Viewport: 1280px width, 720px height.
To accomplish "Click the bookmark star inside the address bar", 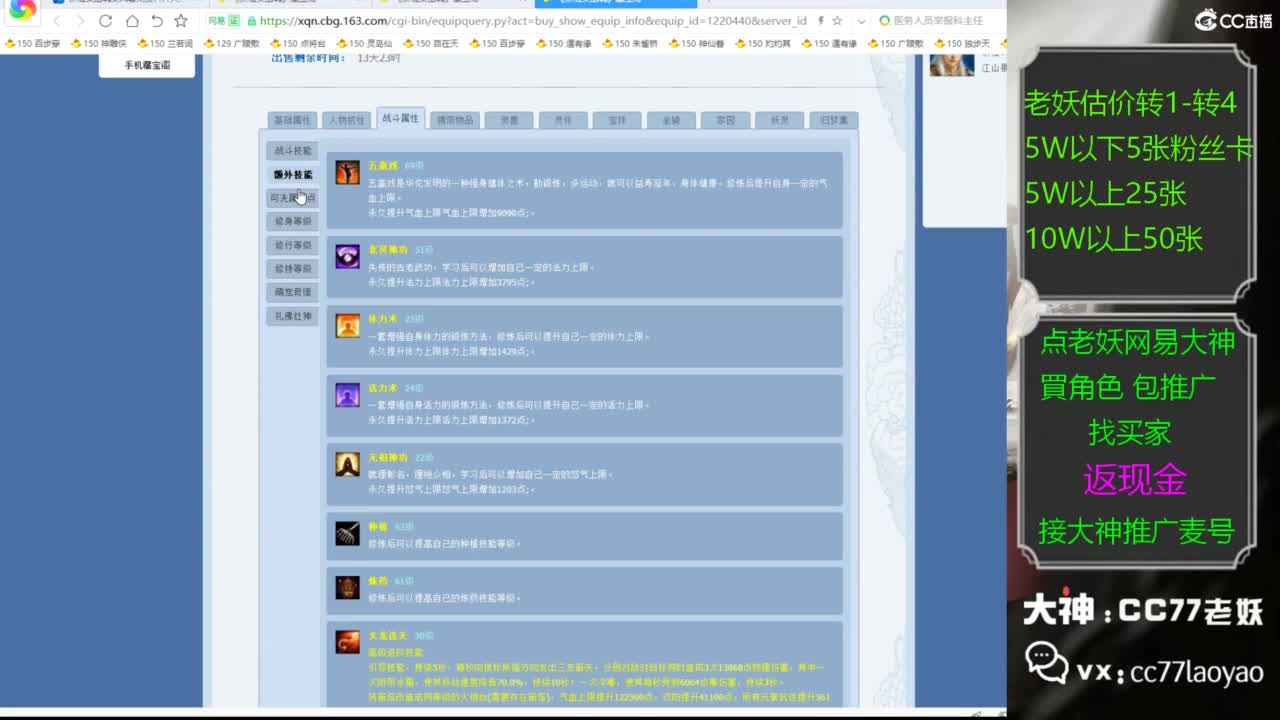I will (837, 21).
